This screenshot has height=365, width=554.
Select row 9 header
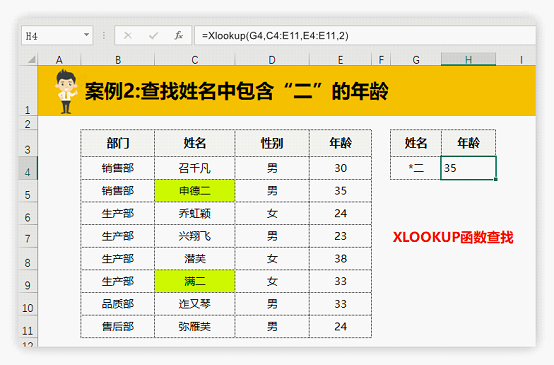click(x=28, y=281)
